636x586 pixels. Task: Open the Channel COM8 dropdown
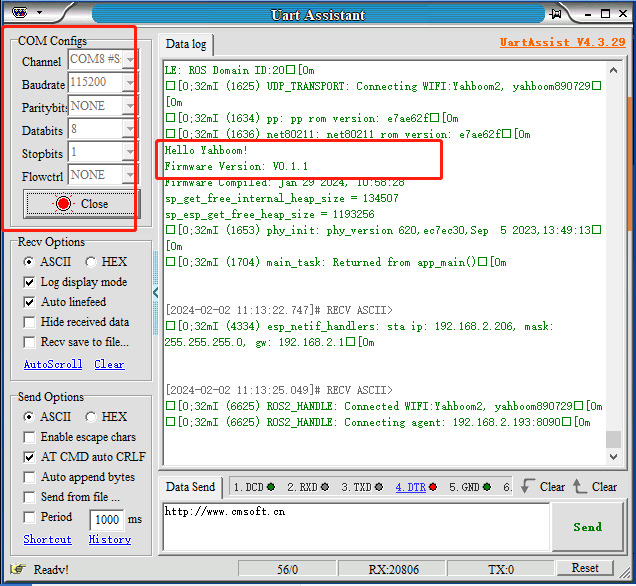tap(130, 60)
